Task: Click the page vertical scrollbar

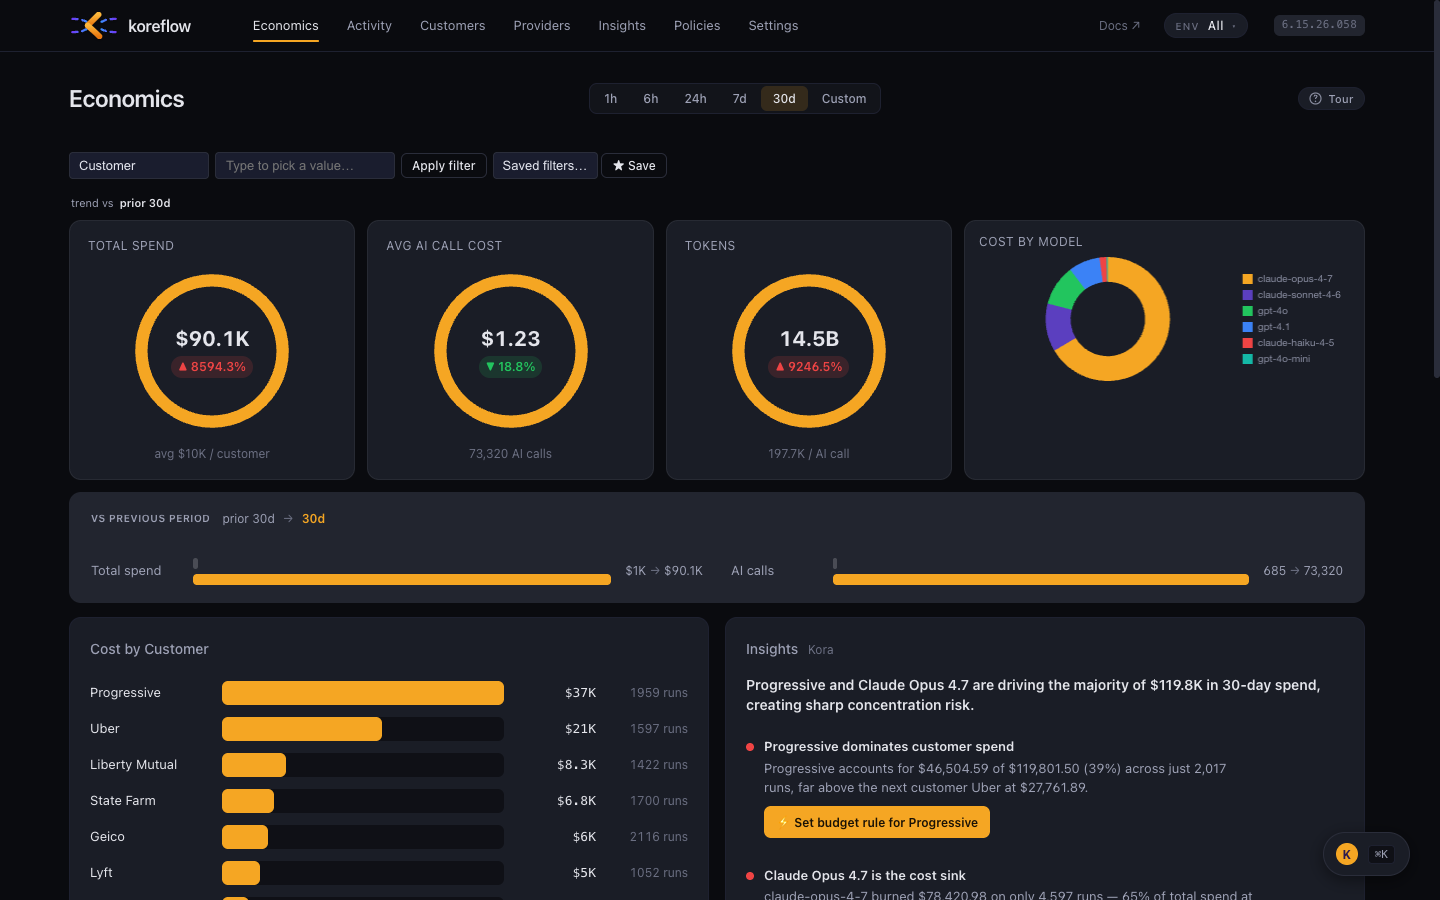Action: (x=1436, y=190)
